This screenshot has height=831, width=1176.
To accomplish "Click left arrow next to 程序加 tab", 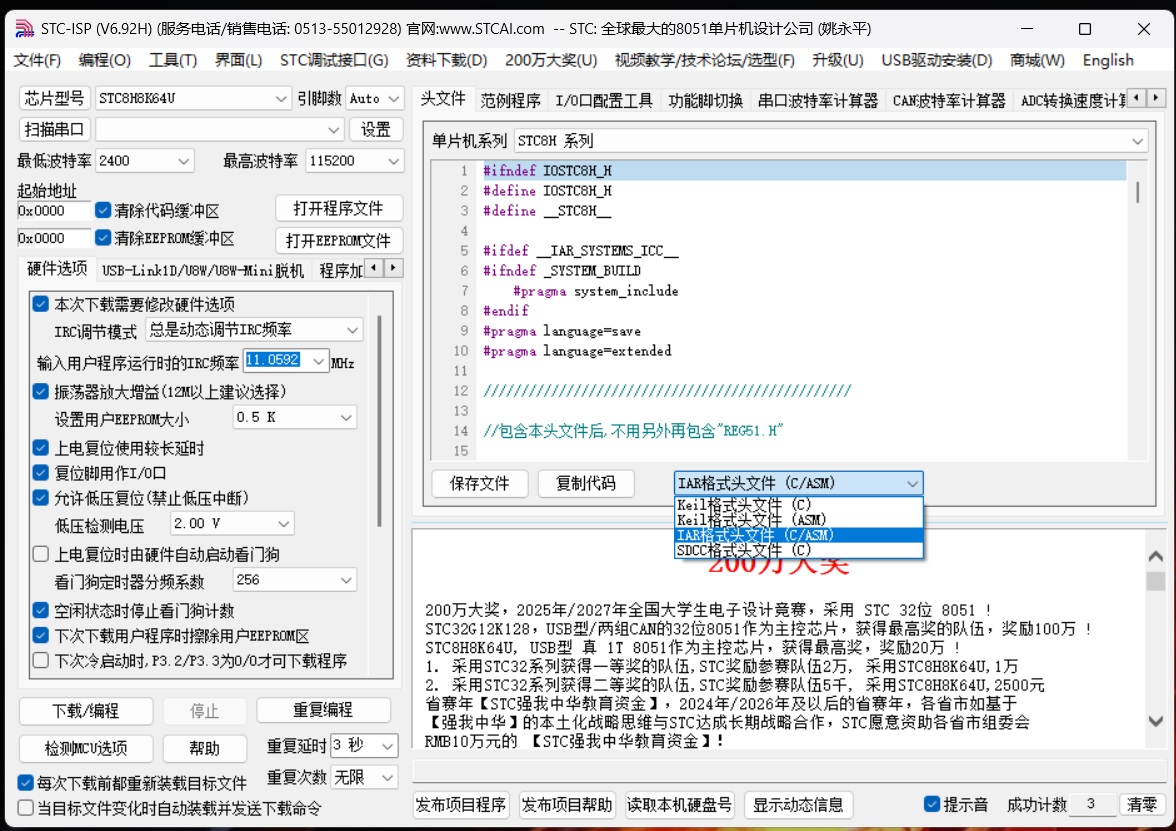I will 374,268.
